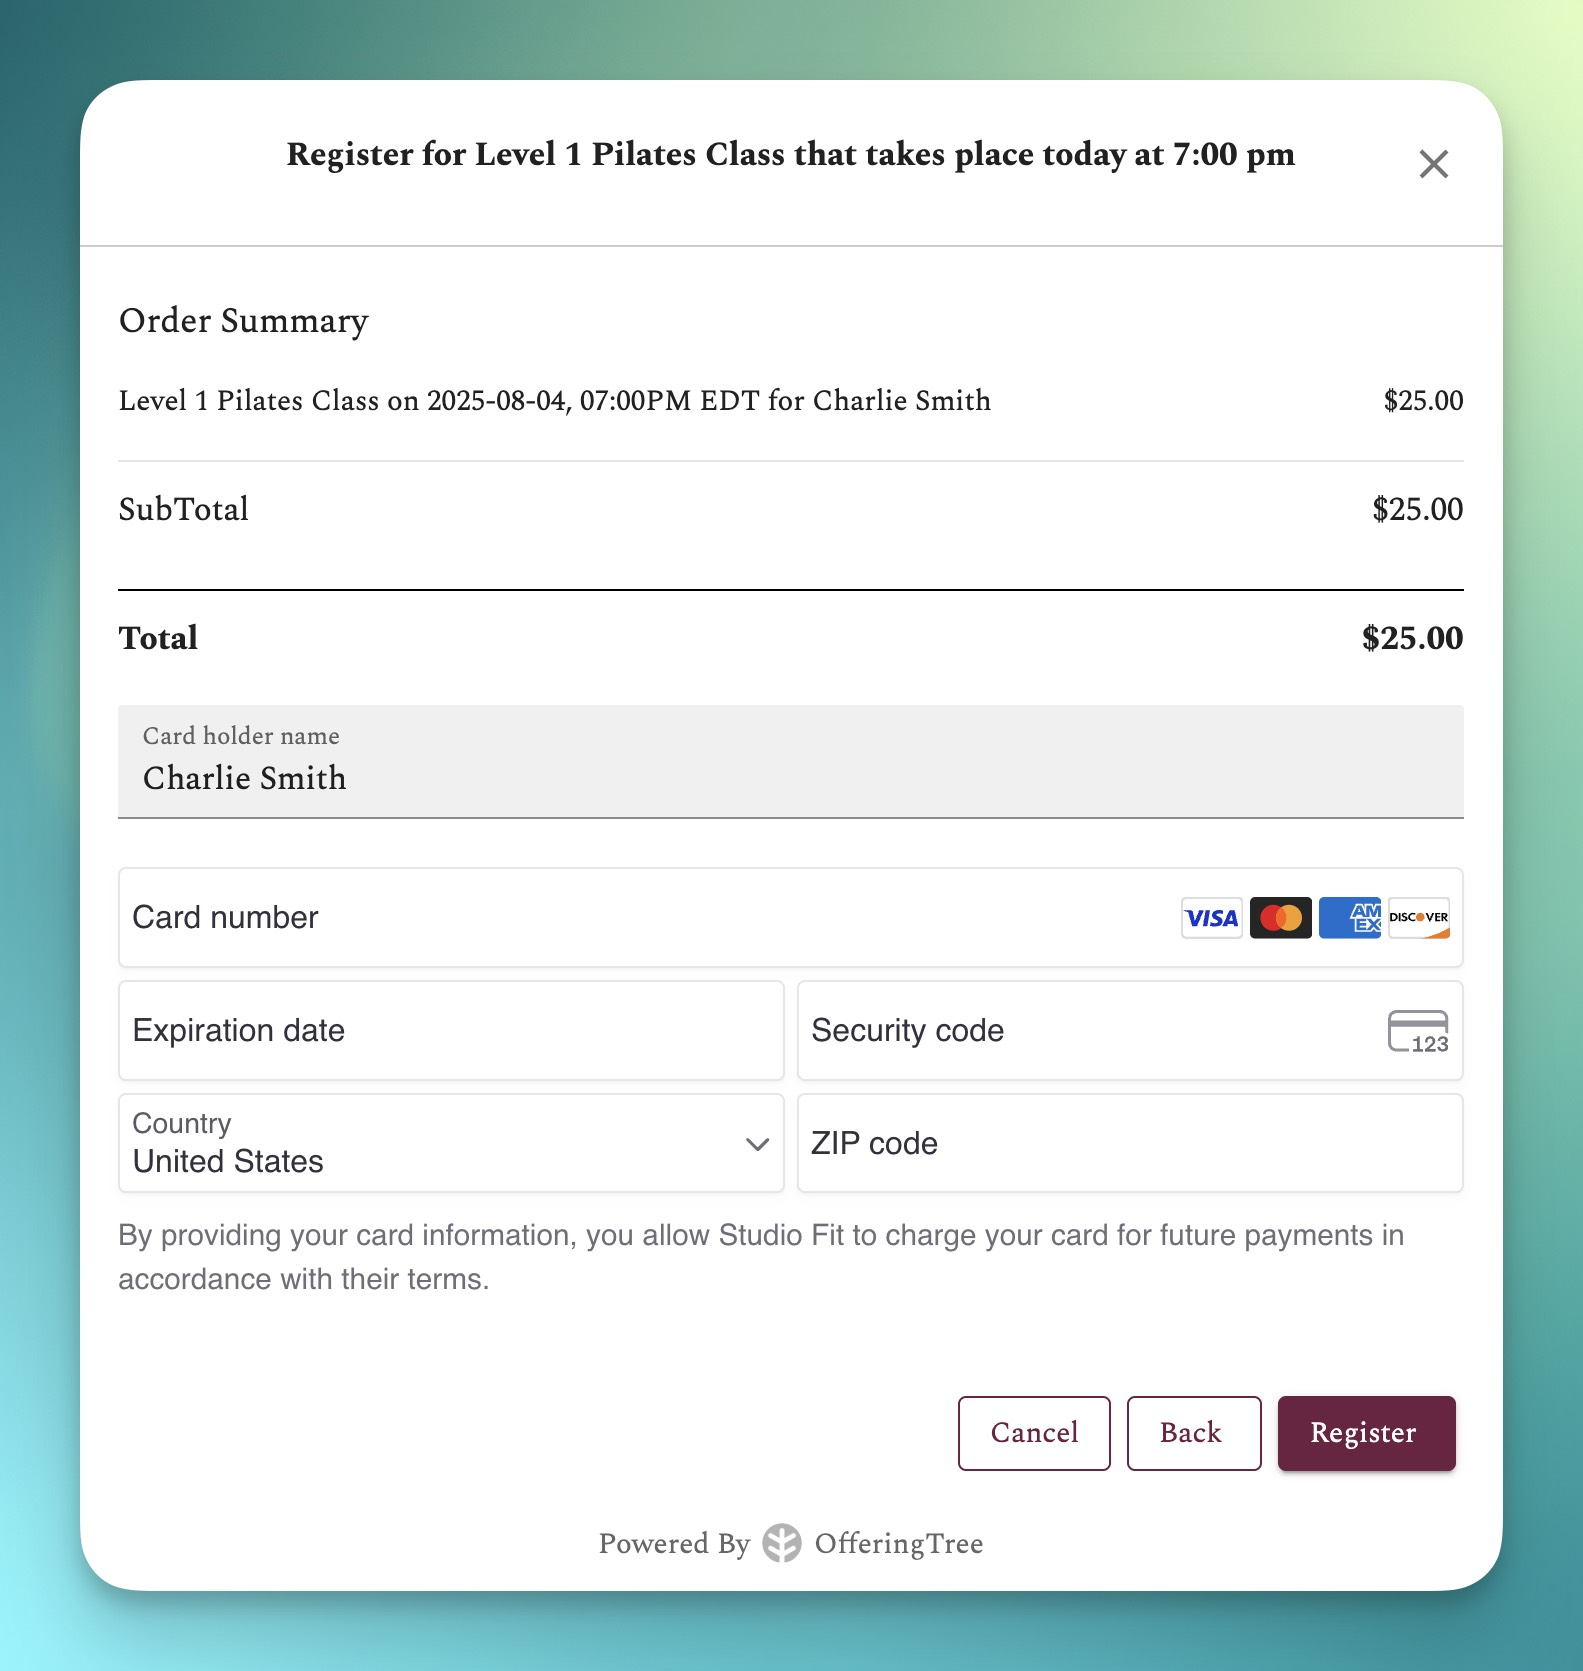The height and width of the screenshot is (1671, 1583).
Task: Select the Expiration date field
Action: click(x=451, y=1031)
